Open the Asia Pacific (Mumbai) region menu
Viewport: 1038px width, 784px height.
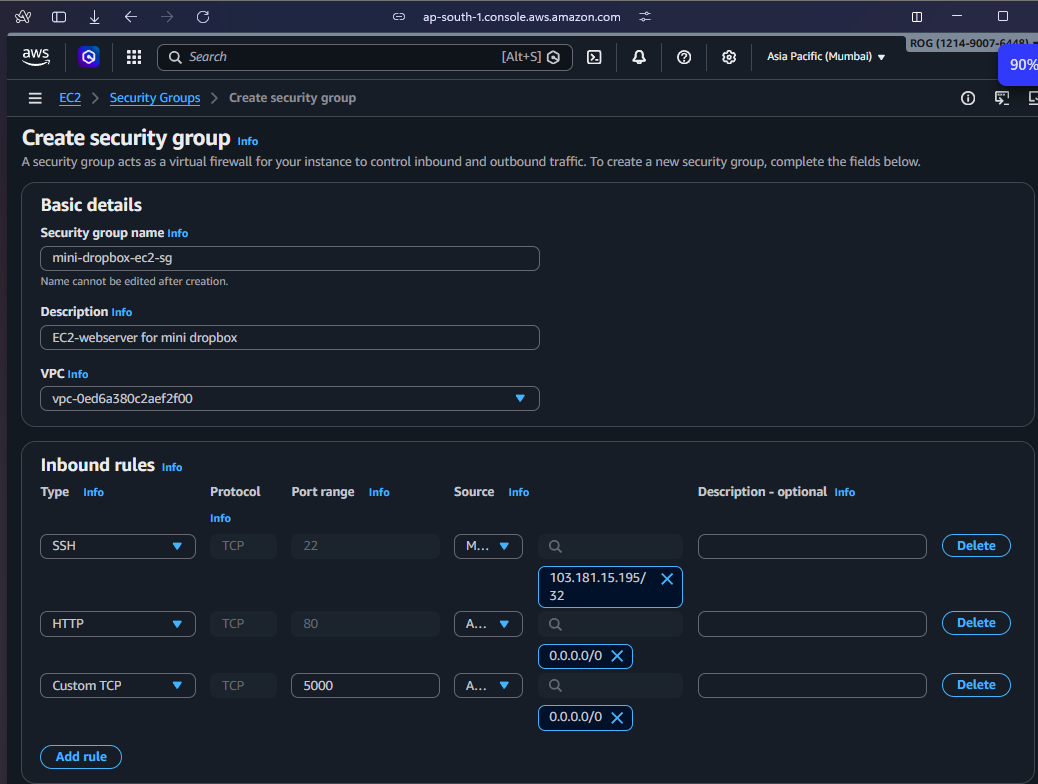[826, 57]
